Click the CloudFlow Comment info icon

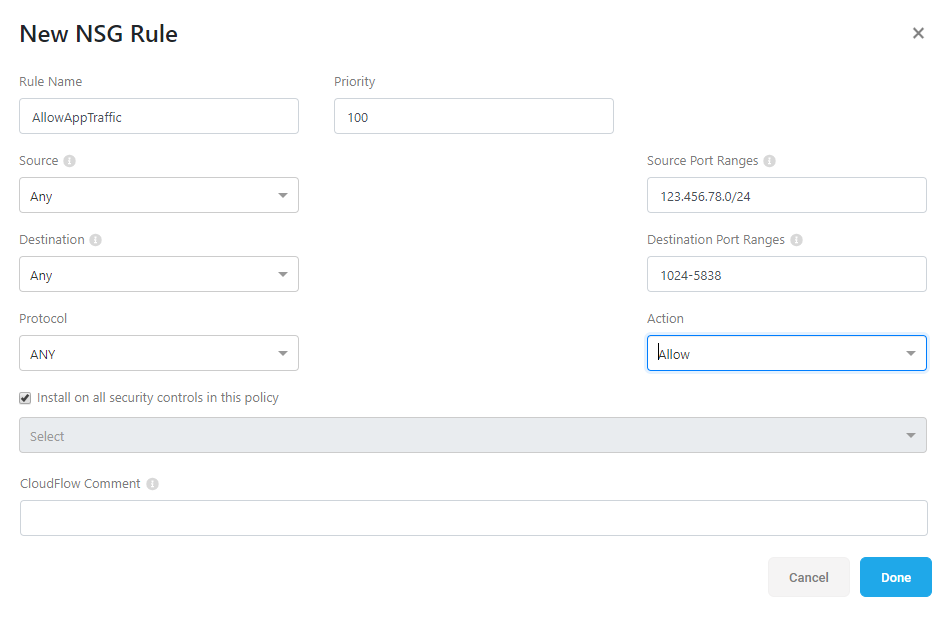152,484
